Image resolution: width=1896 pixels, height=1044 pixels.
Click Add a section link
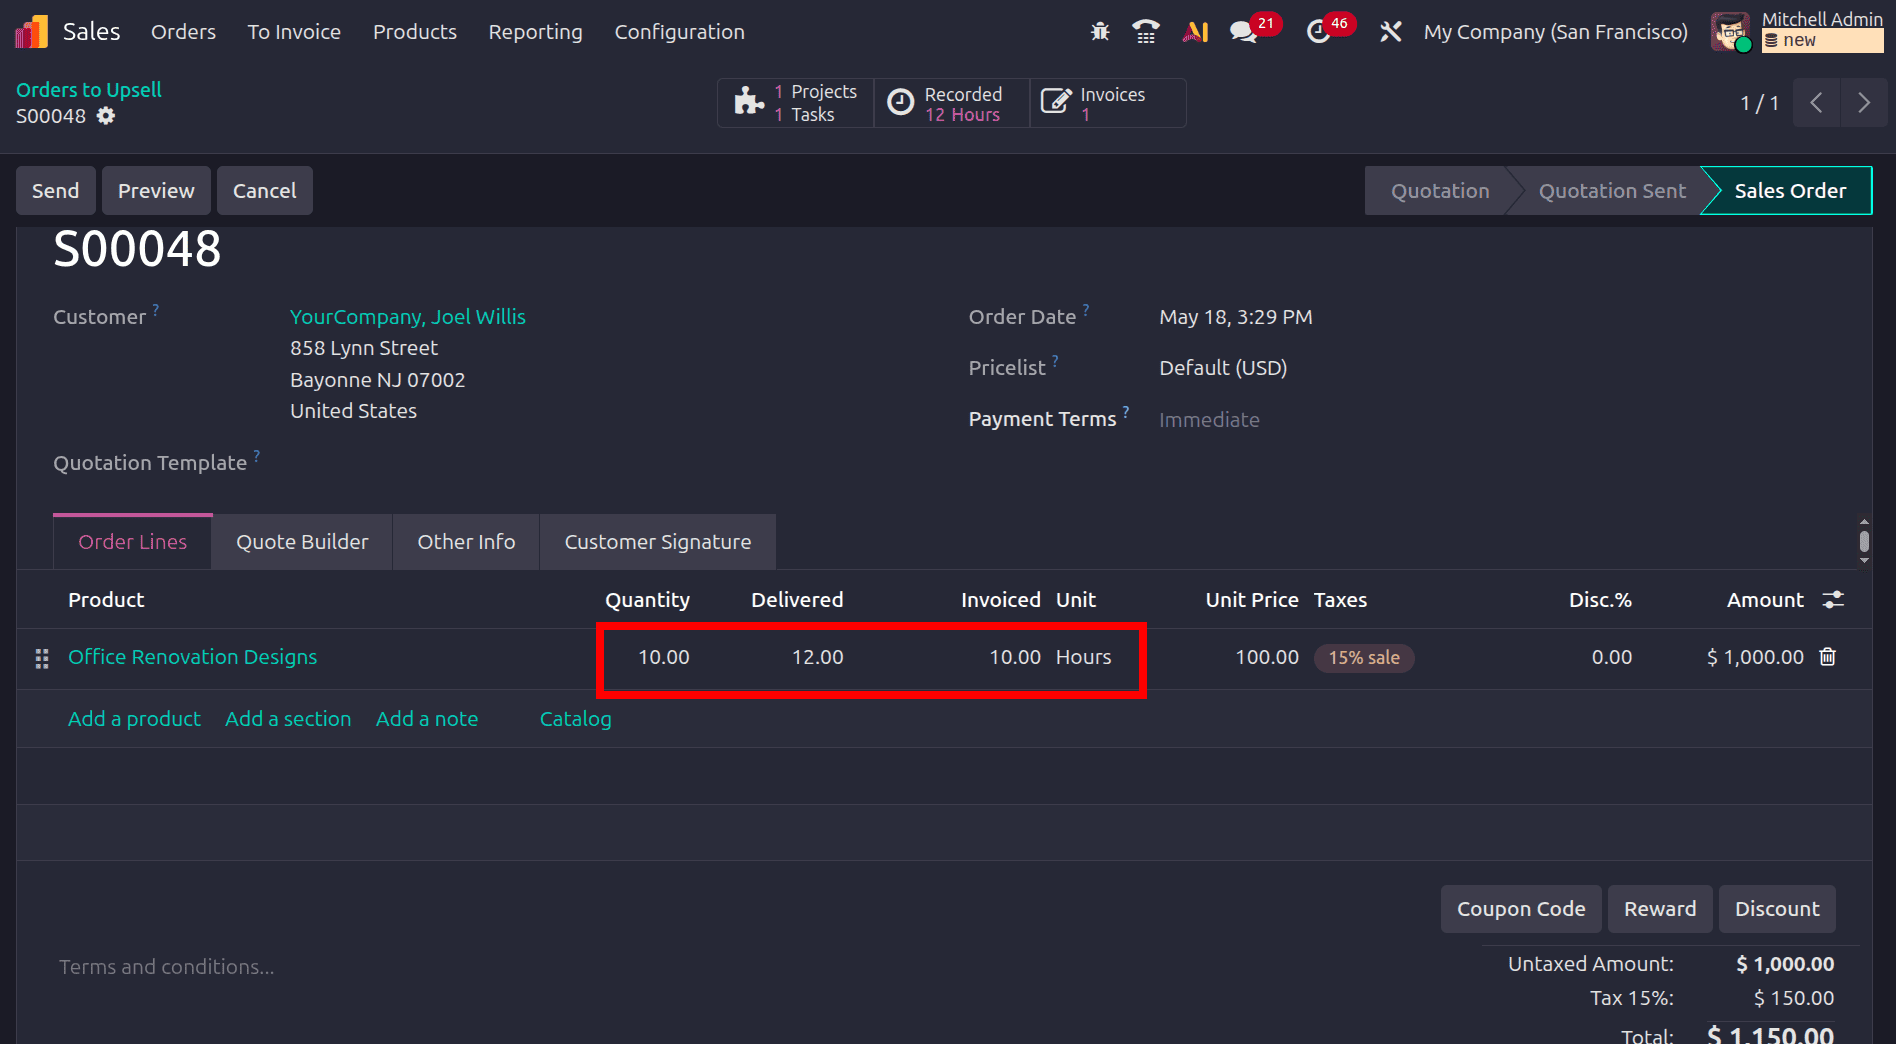[x=288, y=719]
